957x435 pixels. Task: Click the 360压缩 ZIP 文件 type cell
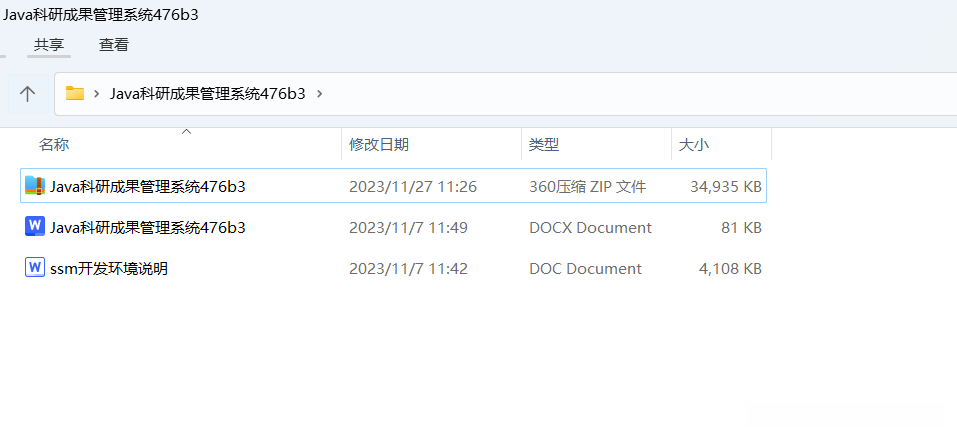coord(588,186)
